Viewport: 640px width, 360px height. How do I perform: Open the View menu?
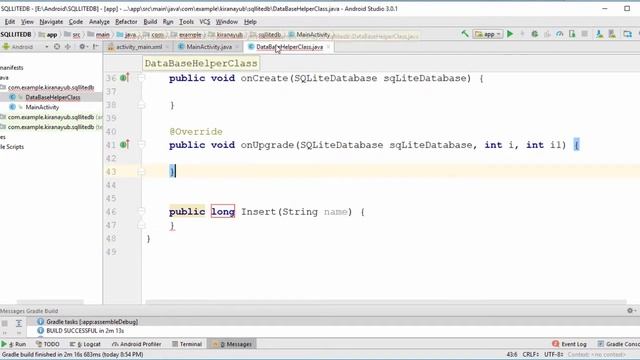(27, 22)
